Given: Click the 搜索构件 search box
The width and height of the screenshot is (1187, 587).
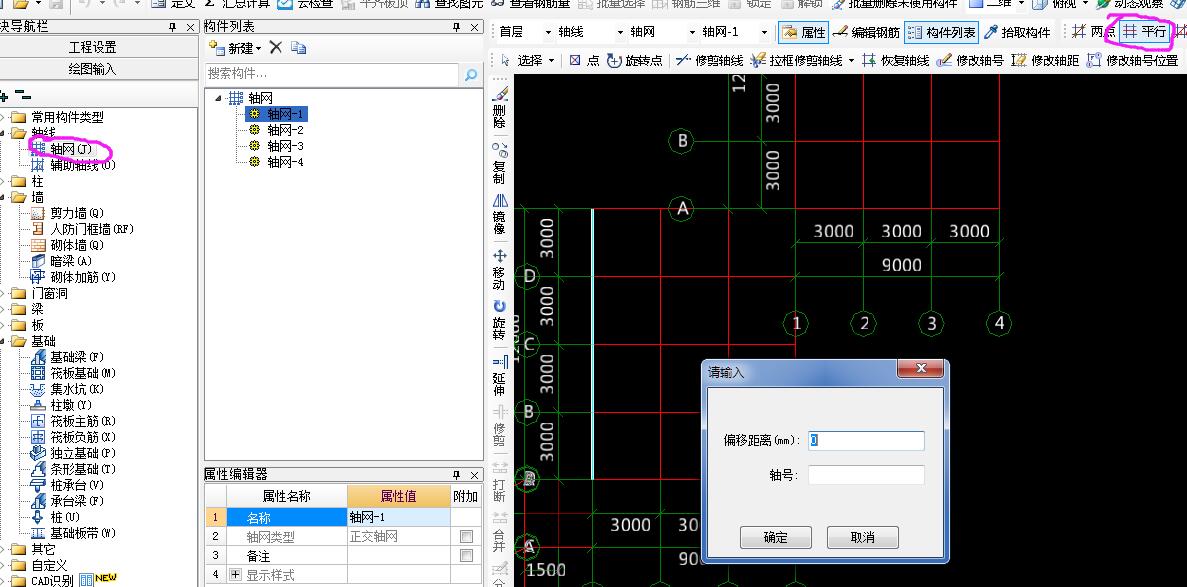Looking at the screenshot, I should [332, 74].
